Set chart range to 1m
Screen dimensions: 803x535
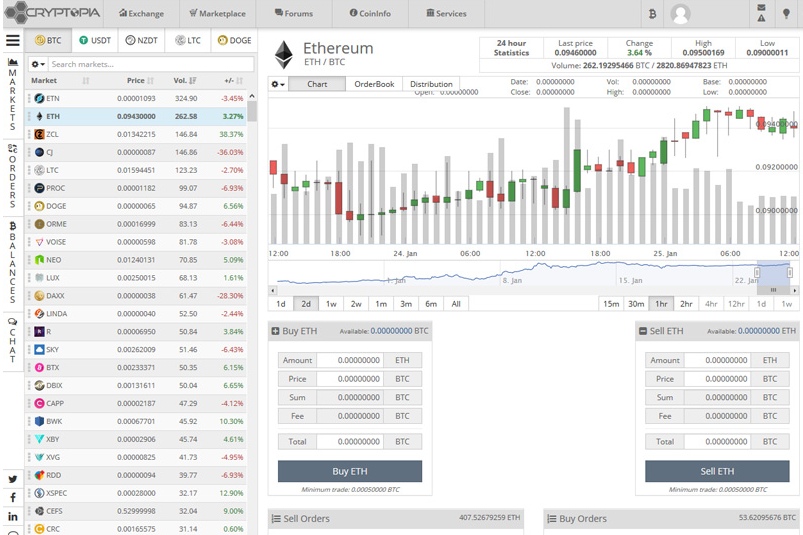[381, 304]
